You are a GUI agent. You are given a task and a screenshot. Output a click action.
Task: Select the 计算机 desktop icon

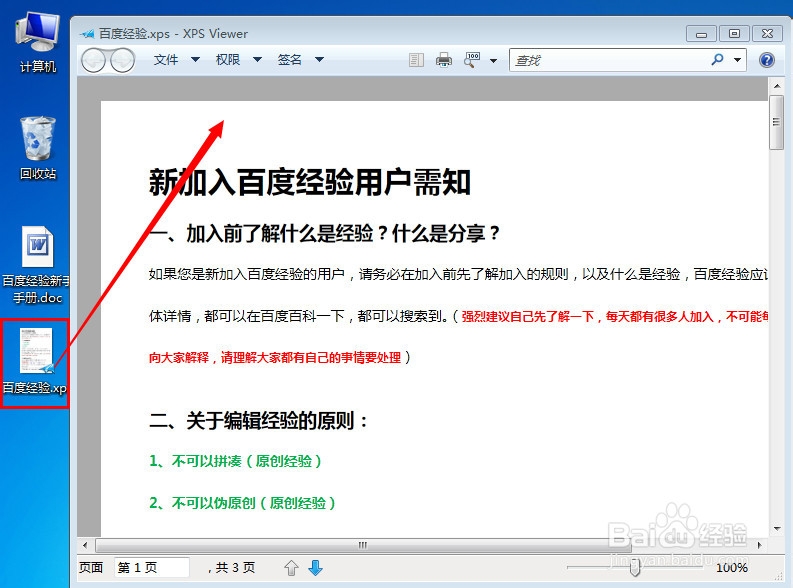(x=38, y=43)
